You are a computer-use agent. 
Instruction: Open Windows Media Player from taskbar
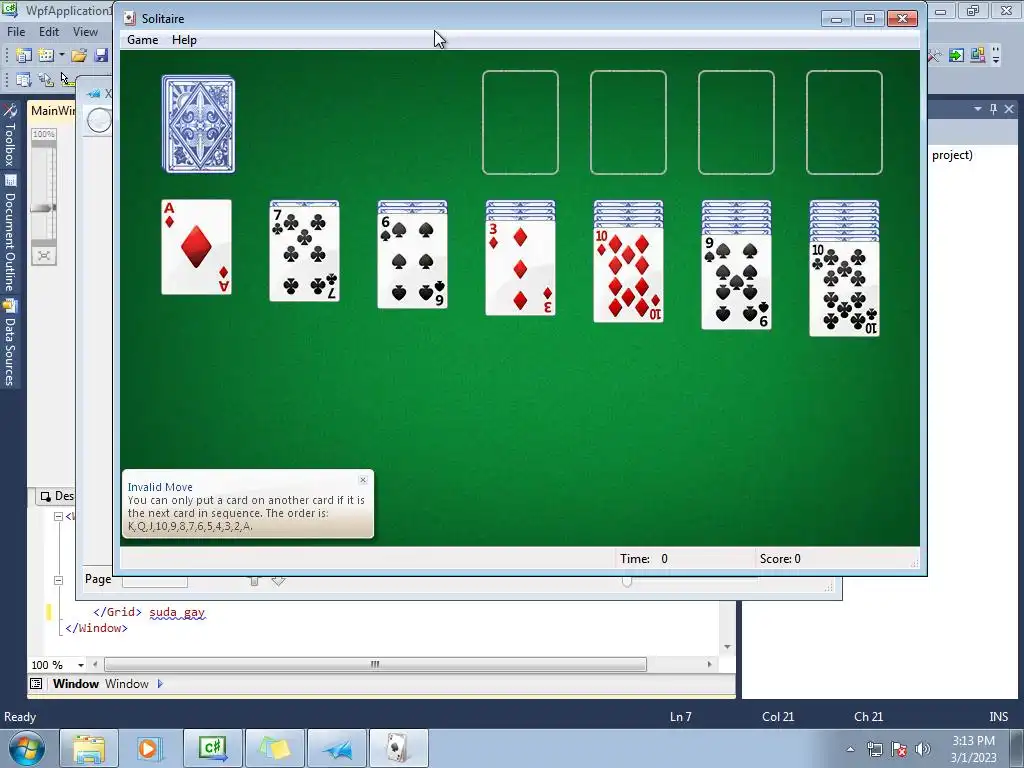click(x=150, y=748)
